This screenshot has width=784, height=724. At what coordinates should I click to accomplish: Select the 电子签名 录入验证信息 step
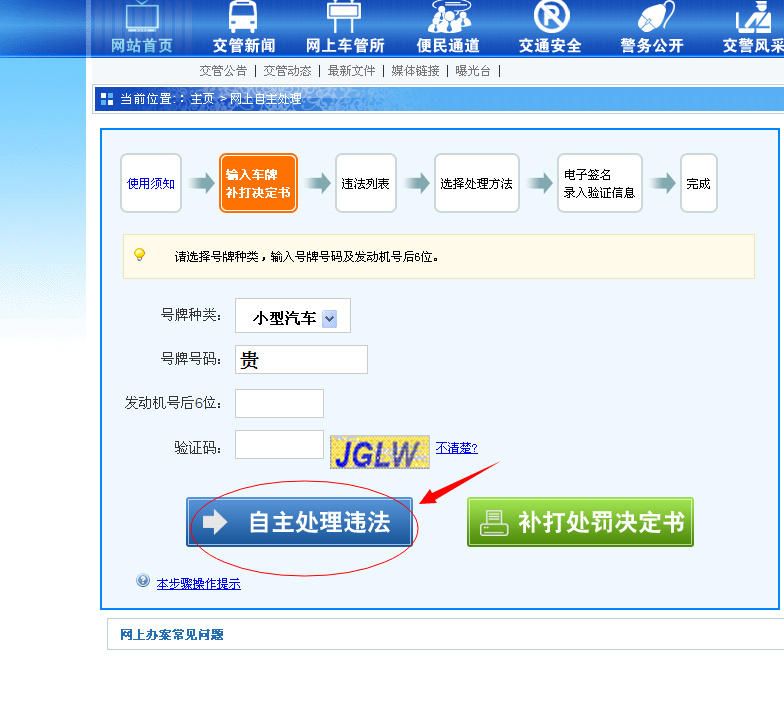point(600,184)
